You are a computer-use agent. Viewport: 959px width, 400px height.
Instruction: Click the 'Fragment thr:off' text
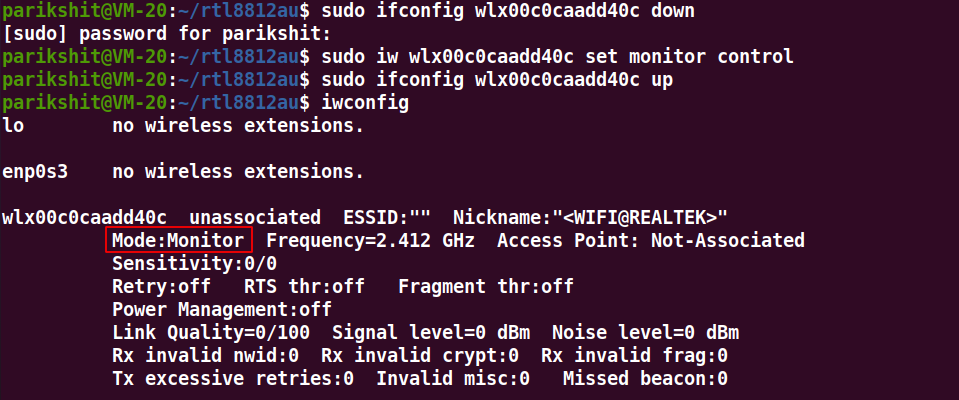[486, 286]
